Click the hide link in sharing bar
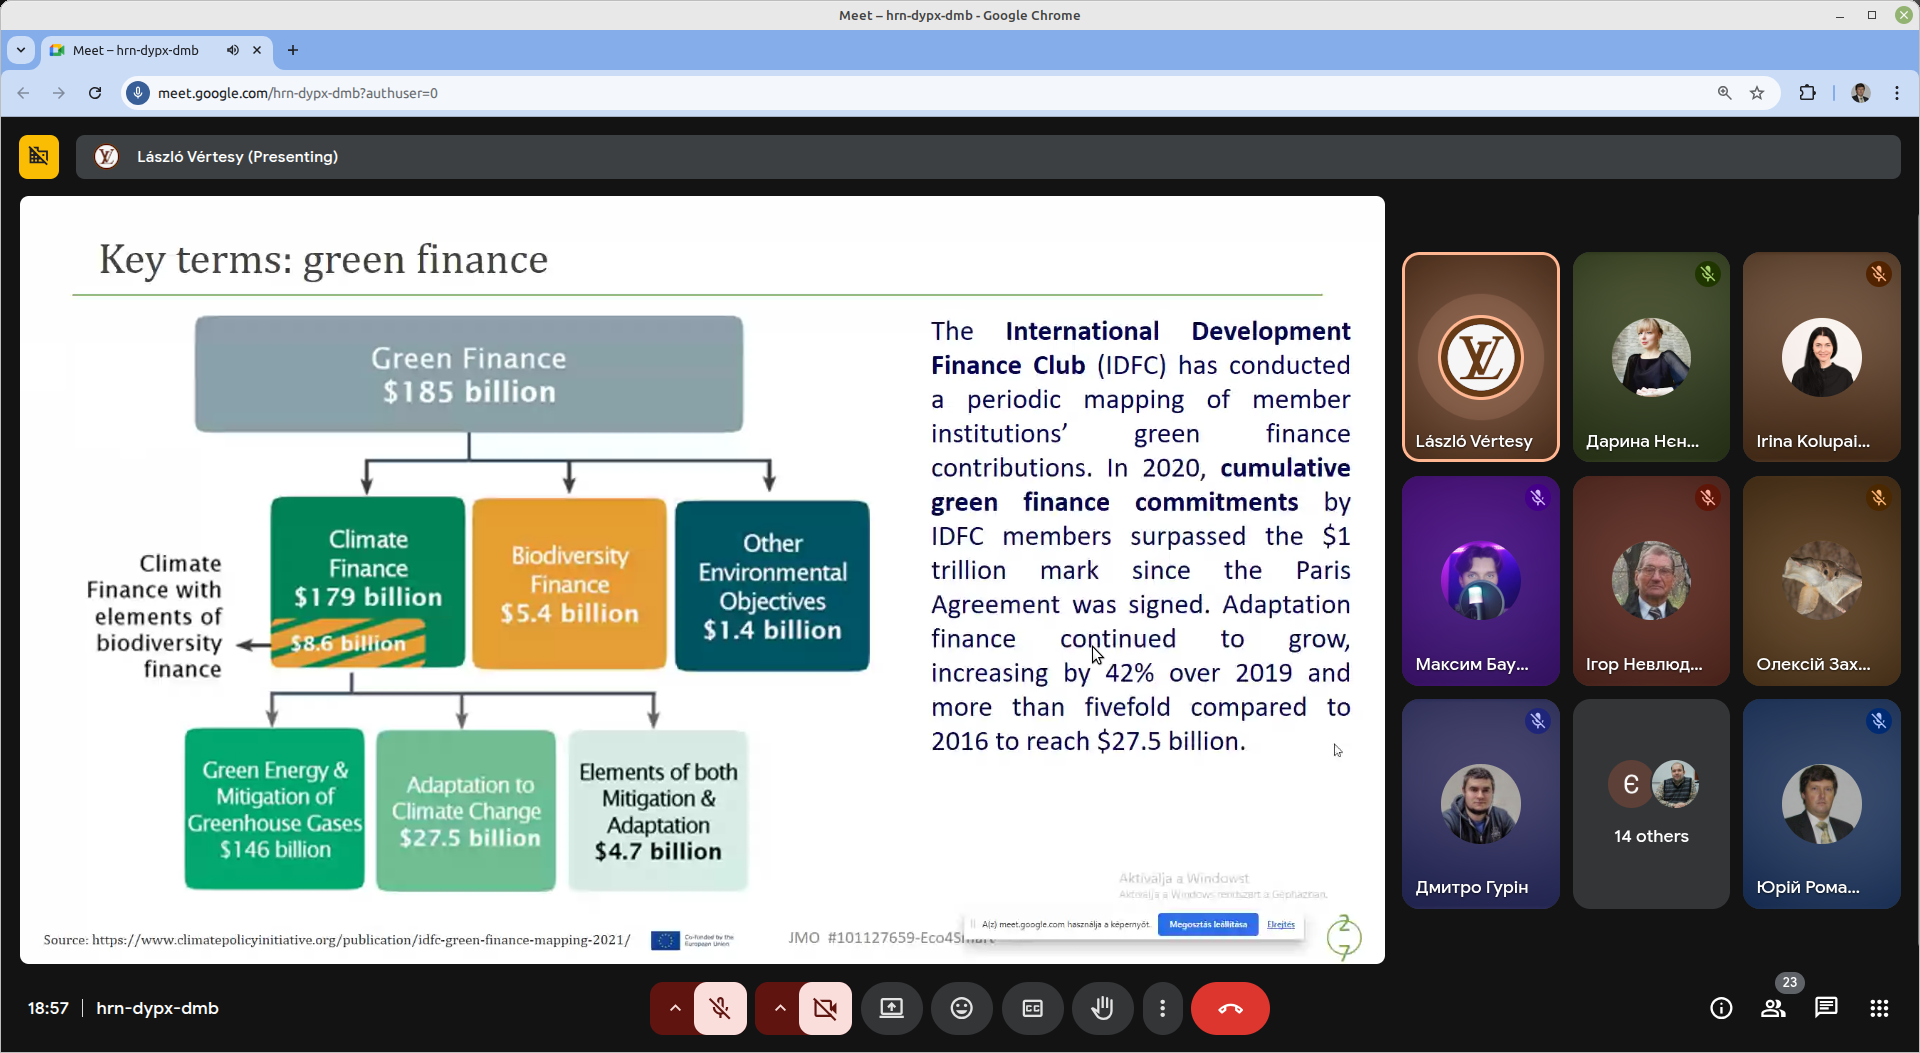The image size is (1920, 1053). coord(1280,924)
